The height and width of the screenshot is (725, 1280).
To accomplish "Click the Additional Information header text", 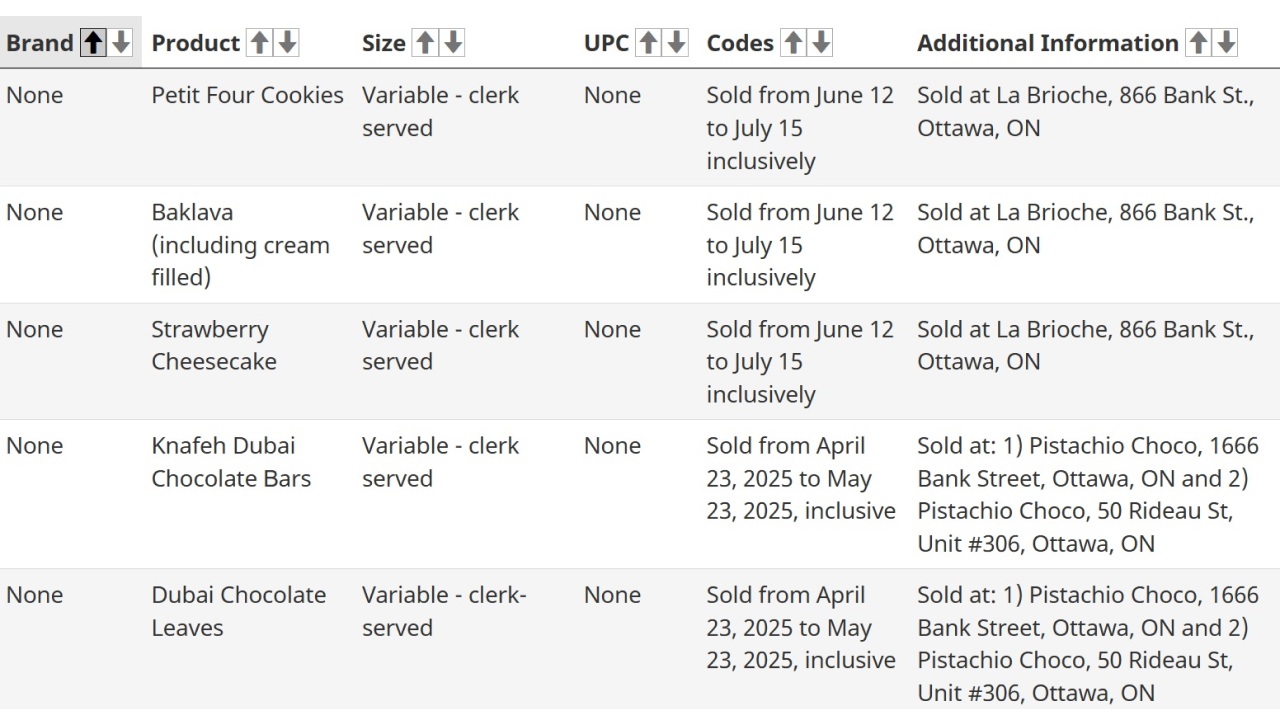I will point(1048,43).
